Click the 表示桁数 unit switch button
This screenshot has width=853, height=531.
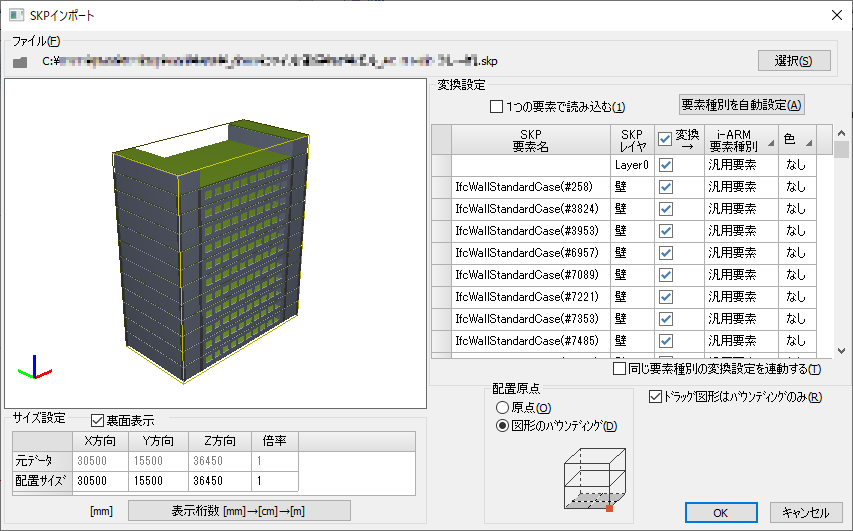coord(240,511)
